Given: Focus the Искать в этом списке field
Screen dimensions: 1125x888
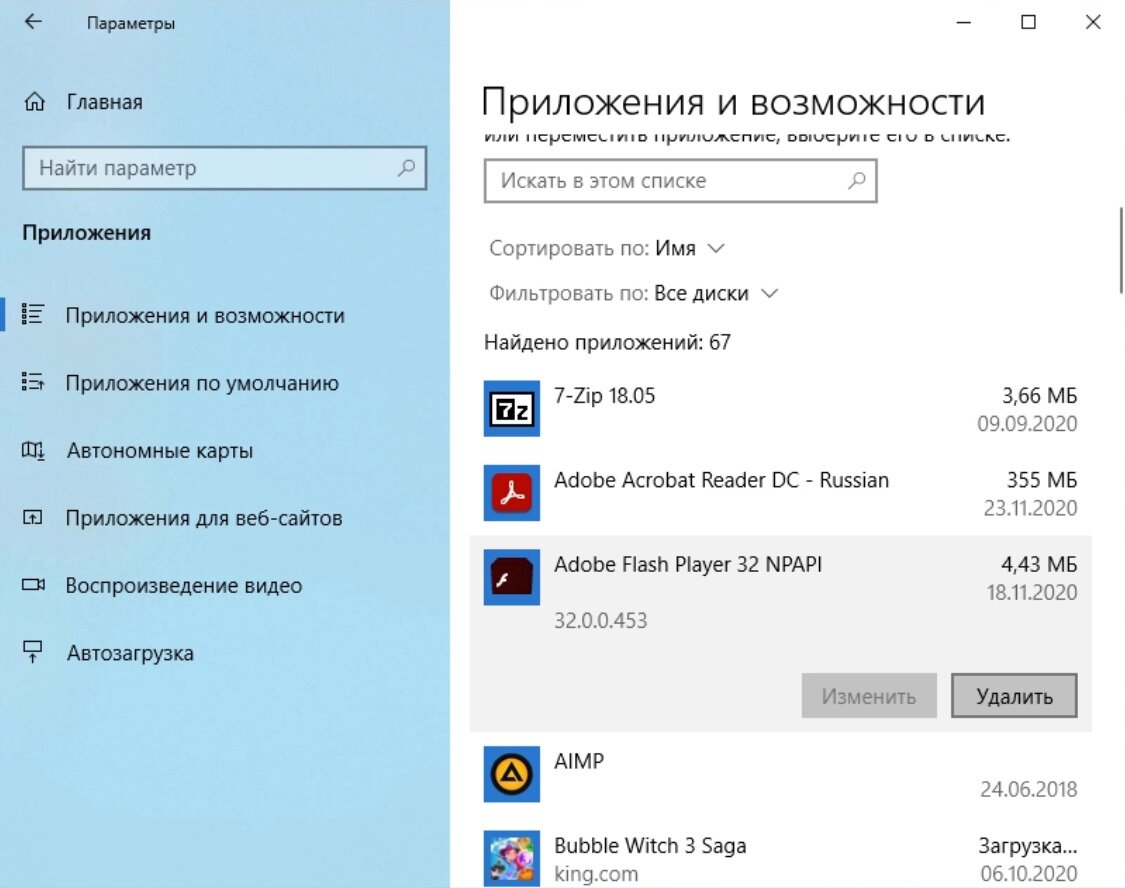Looking at the screenshot, I should point(680,181).
